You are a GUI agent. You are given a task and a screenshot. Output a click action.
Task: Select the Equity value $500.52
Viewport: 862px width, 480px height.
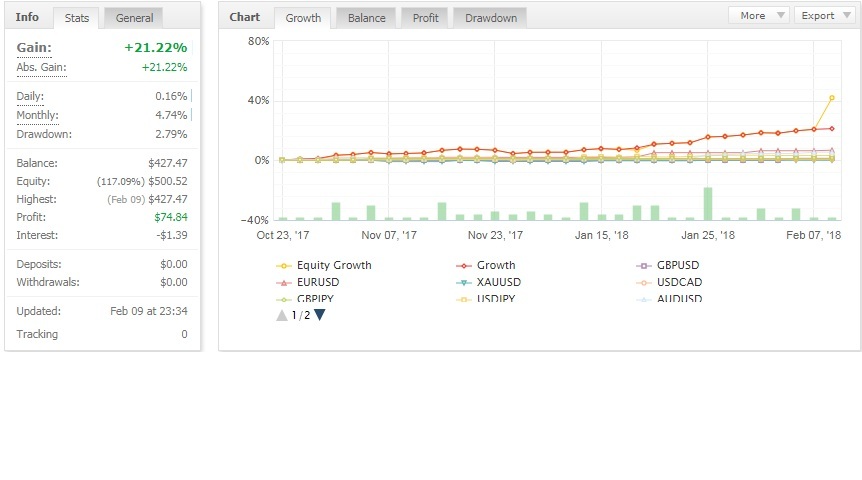[168, 181]
